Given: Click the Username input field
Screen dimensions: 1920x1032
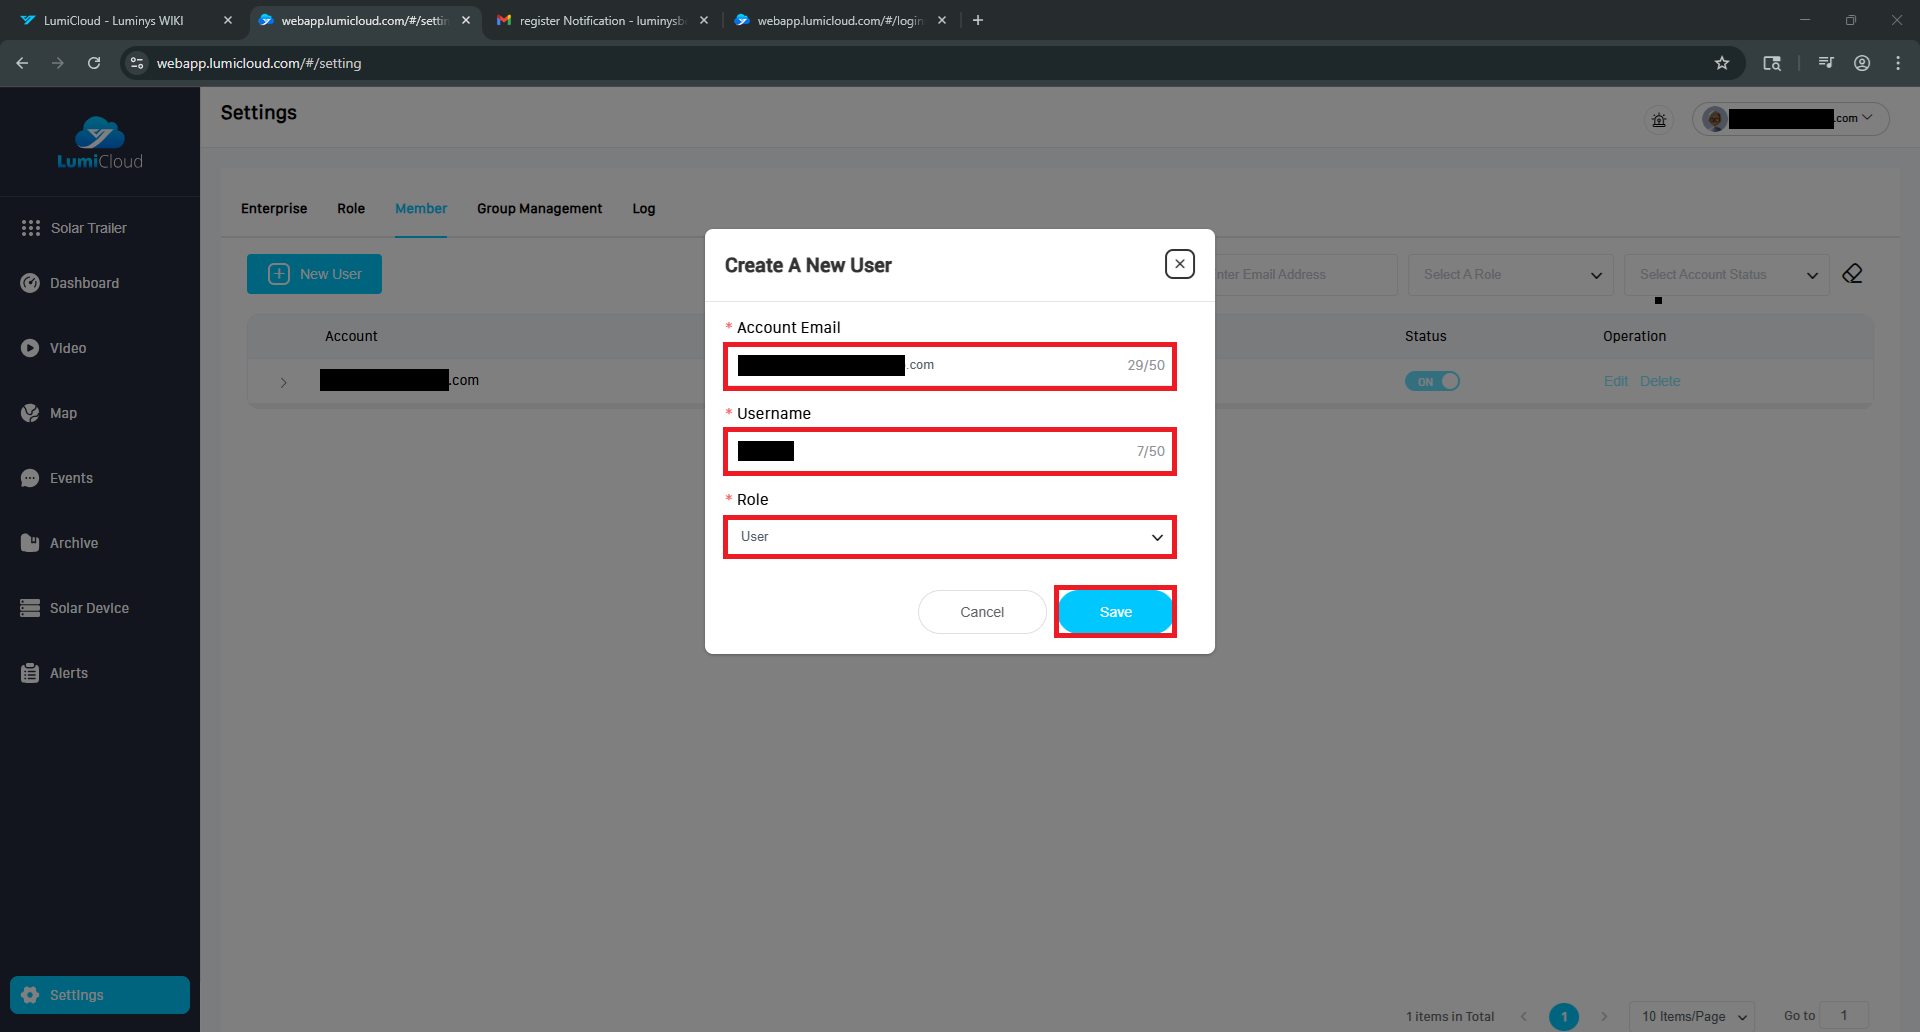Looking at the screenshot, I should [960, 452].
